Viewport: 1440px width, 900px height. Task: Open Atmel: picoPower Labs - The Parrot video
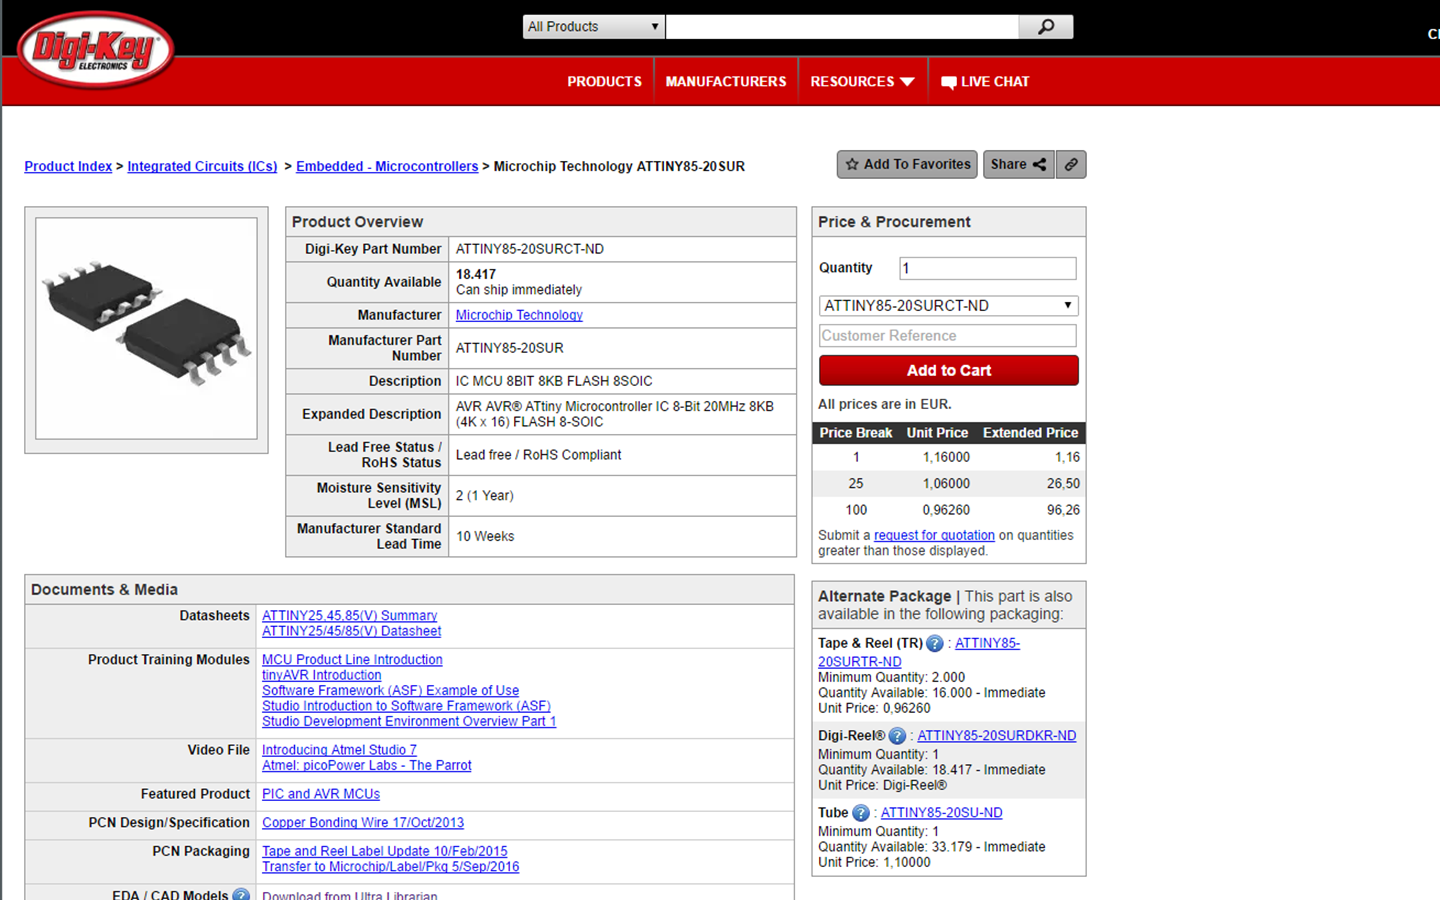[x=366, y=765]
